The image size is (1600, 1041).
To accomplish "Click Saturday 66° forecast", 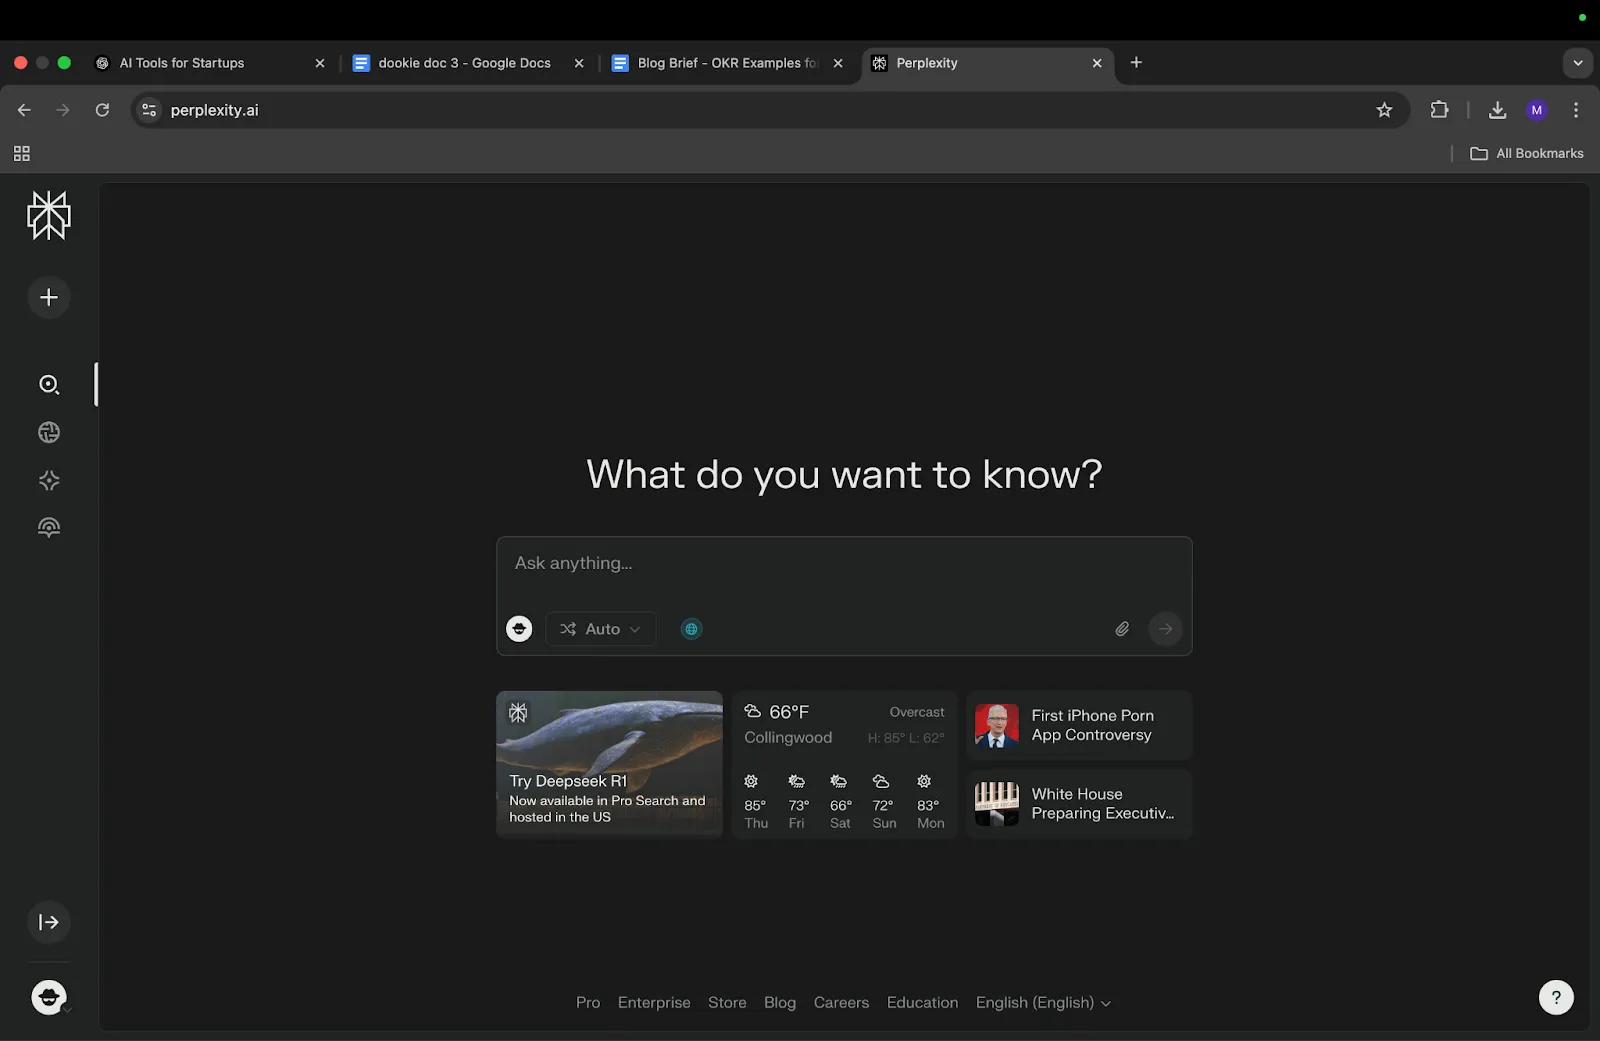I will (x=840, y=801).
